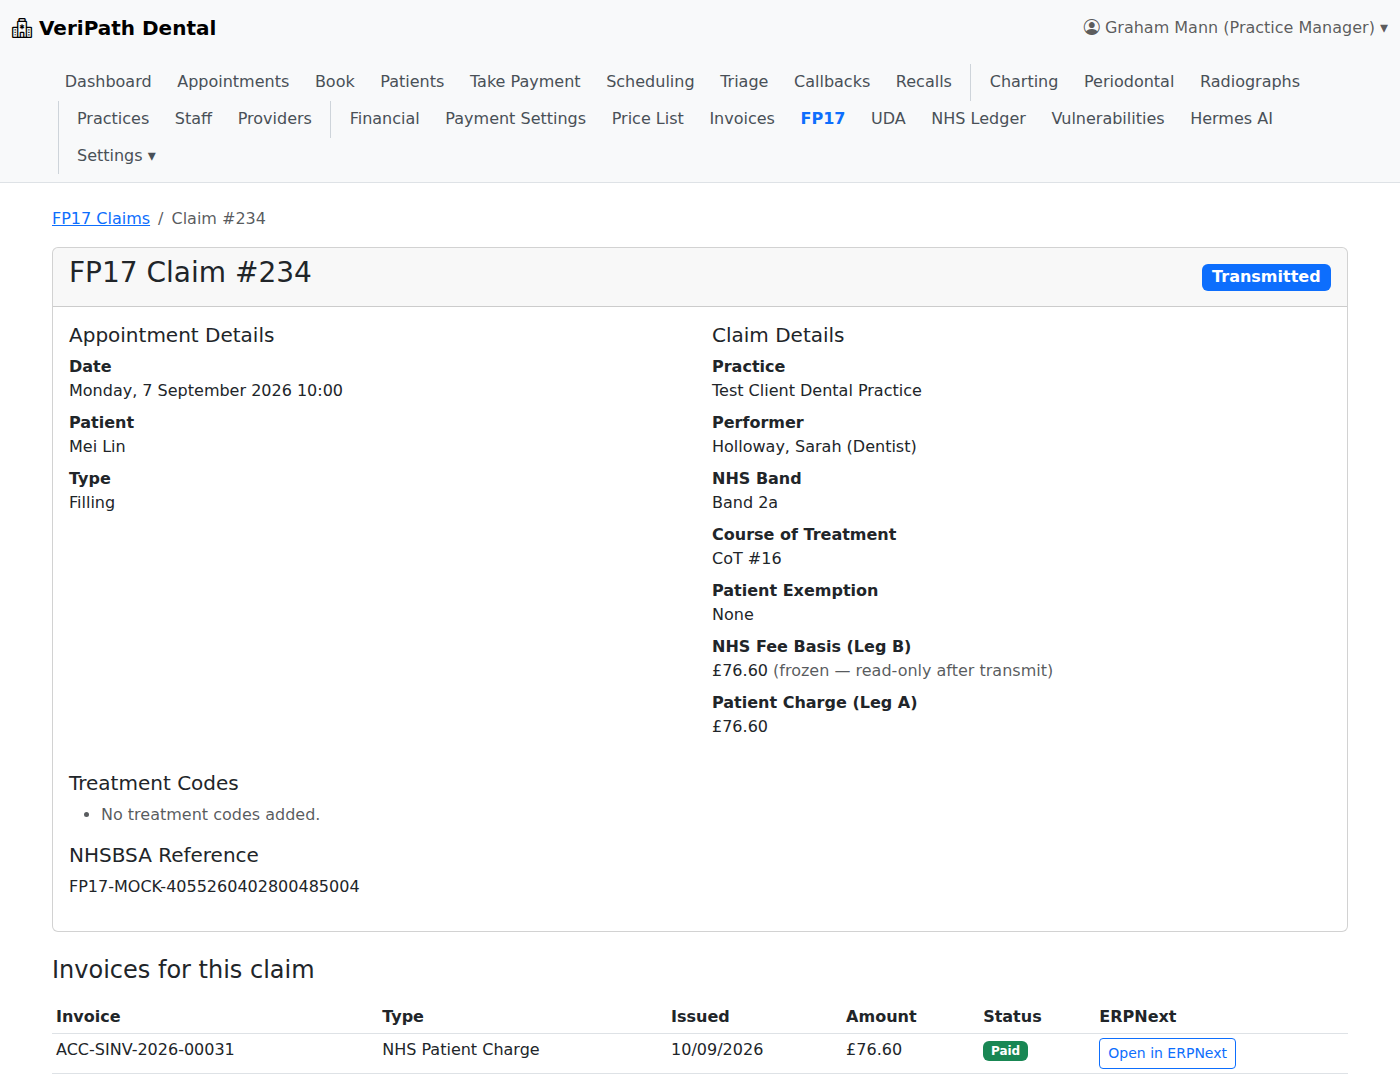Click the performer Holloway, Sarah (Dentist)
The image size is (1400, 1090).
[x=814, y=446]
